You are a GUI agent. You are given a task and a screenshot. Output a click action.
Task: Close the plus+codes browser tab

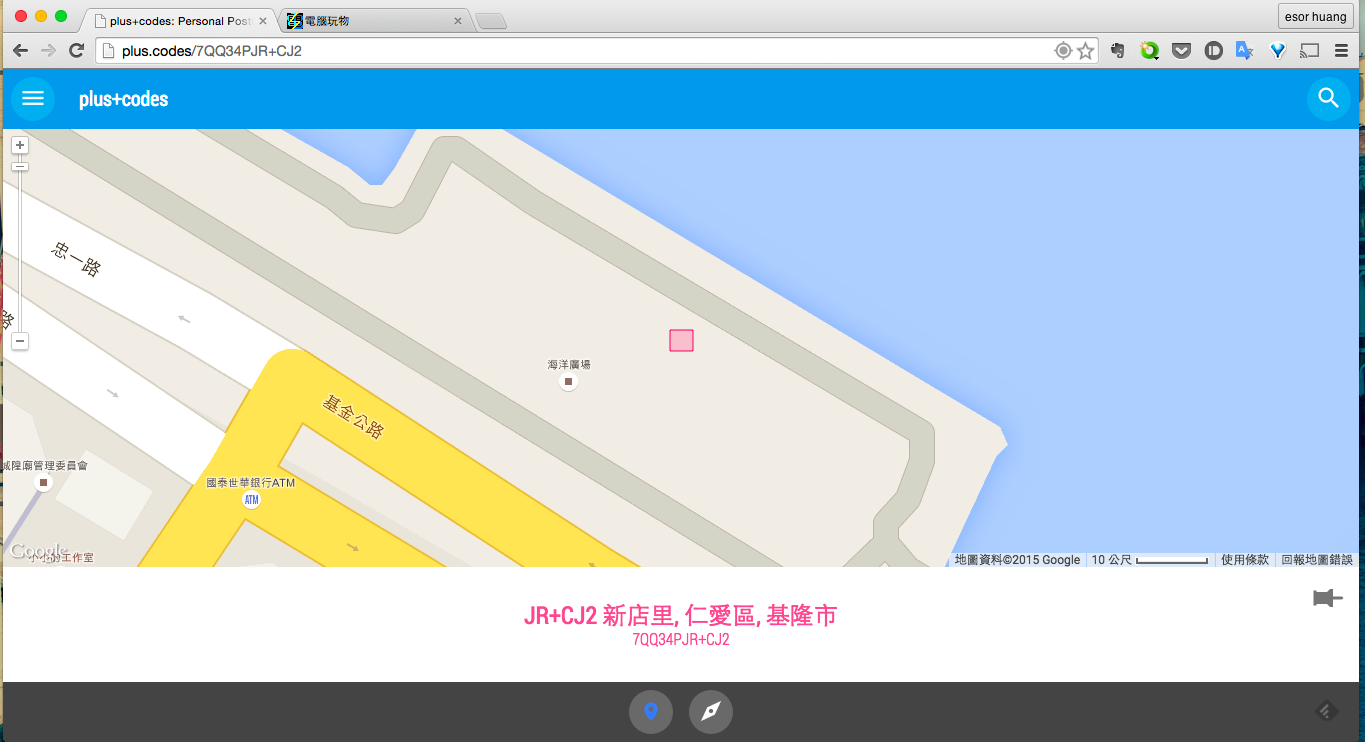coord(263,20)
